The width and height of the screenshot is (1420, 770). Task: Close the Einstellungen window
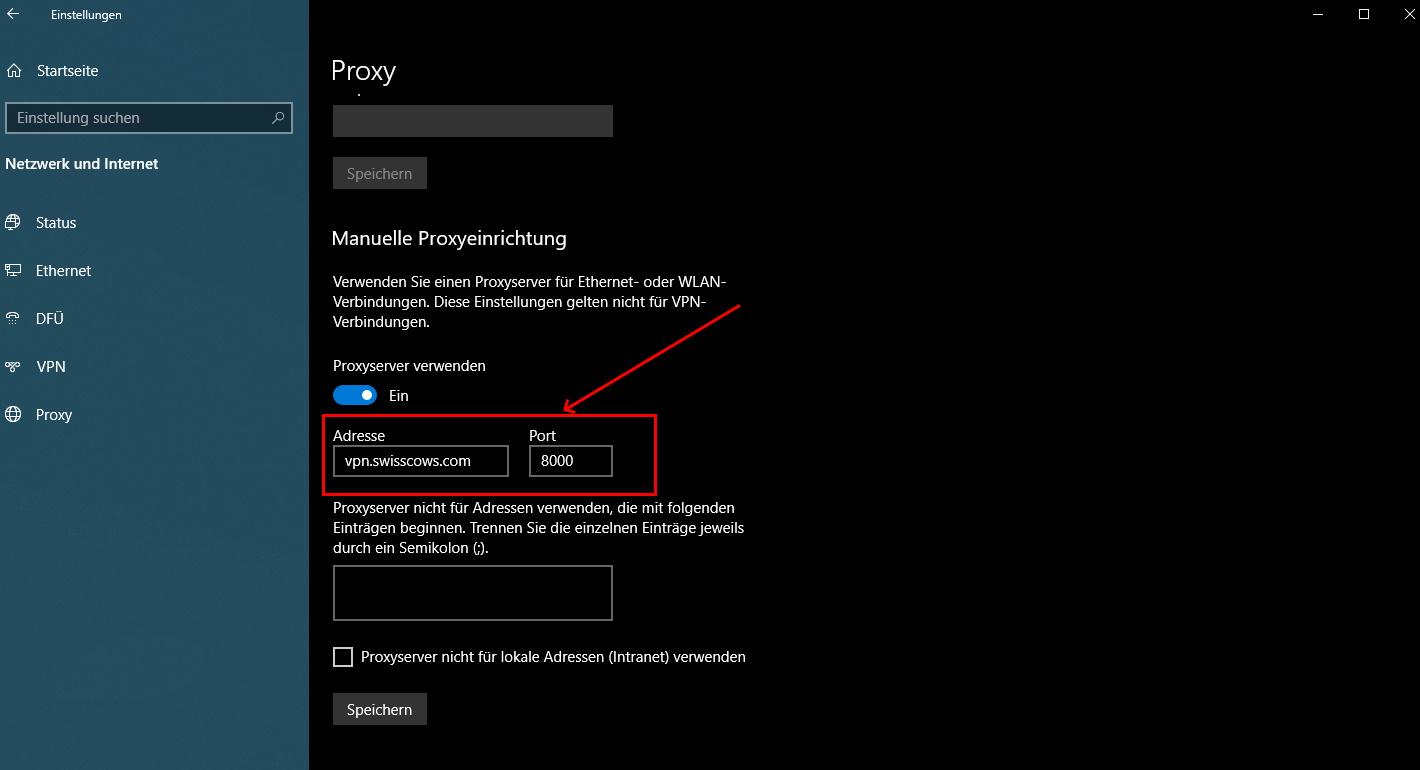coord(1408,14)
